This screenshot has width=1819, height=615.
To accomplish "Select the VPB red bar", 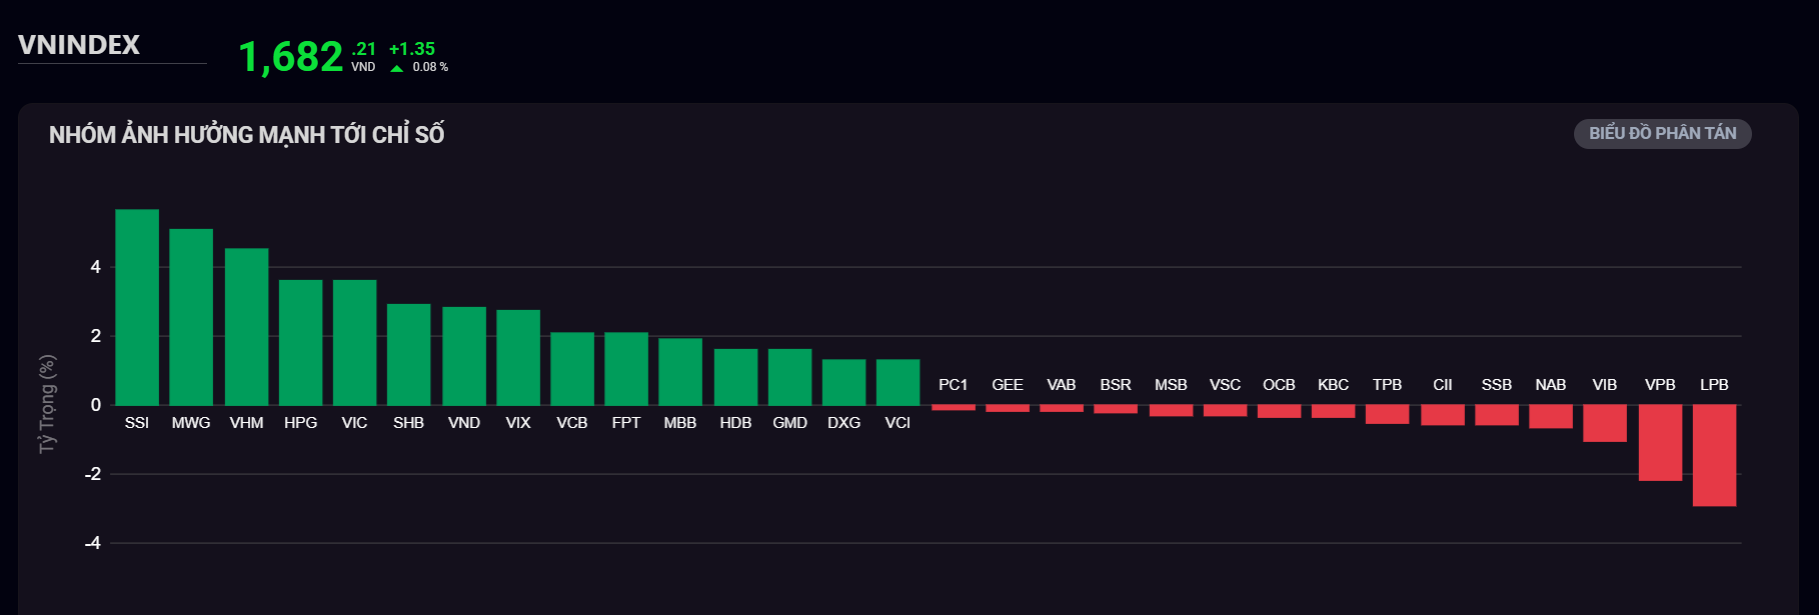I will coord(1660,442).
